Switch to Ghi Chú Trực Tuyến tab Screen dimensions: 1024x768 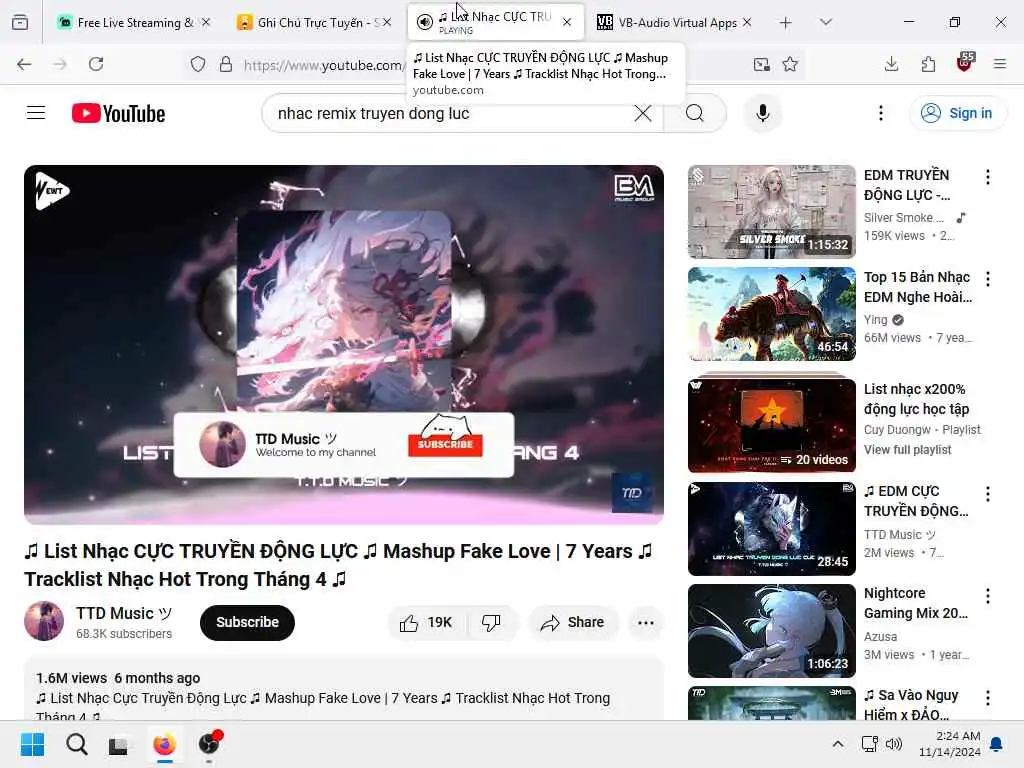tap(313, 23)
